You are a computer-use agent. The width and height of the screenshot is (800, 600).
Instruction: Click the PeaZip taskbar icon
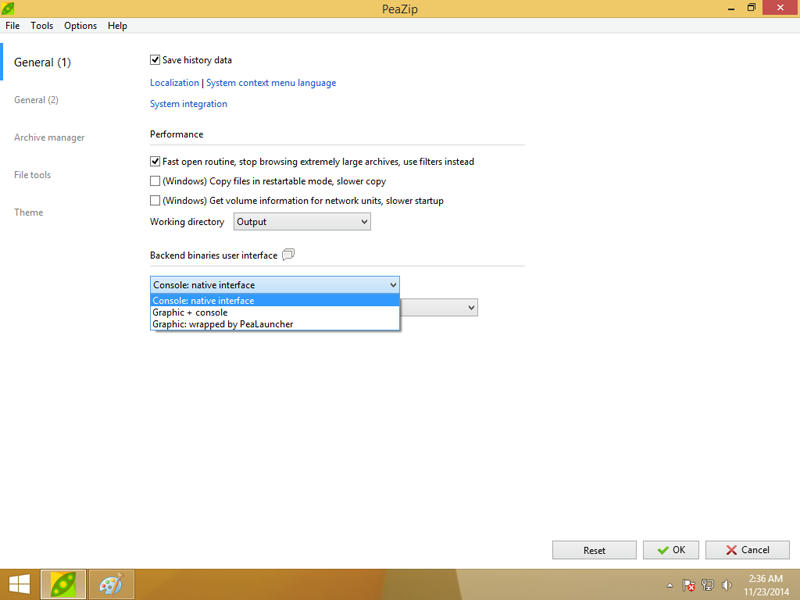pyautogui.click(x=63, y=584)
